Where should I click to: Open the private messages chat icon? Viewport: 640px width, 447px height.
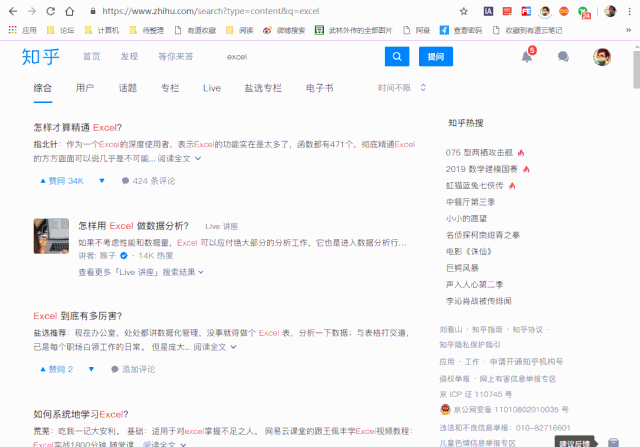point(563,58)
